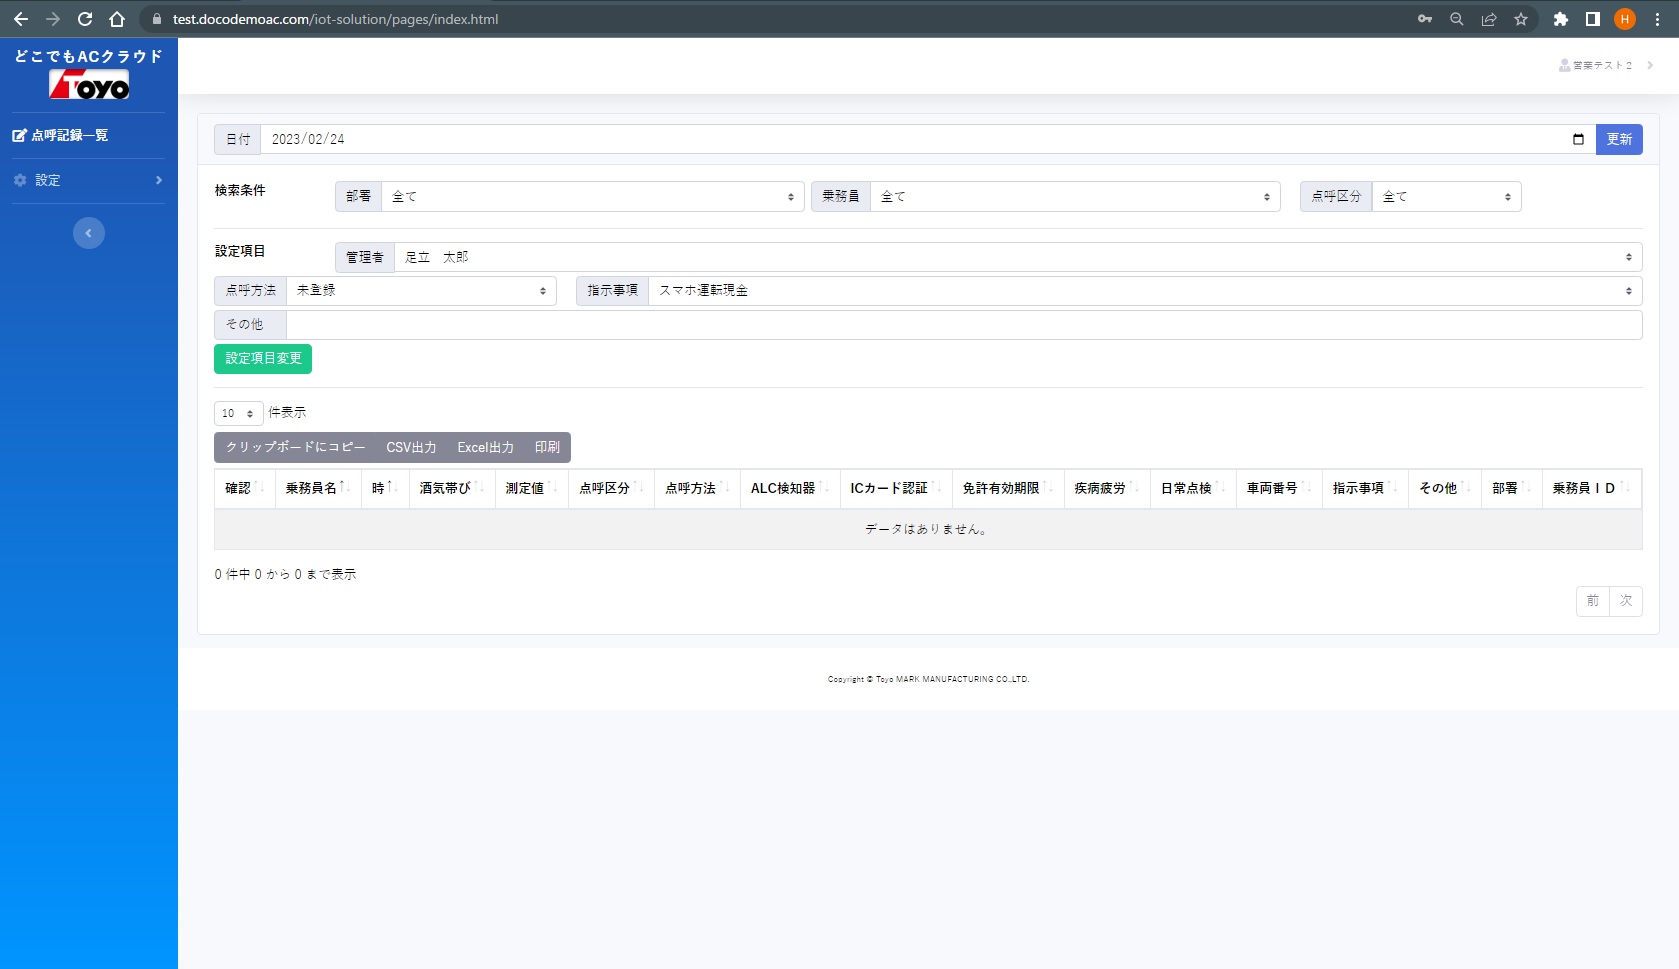Click the share page icon

1489,19
